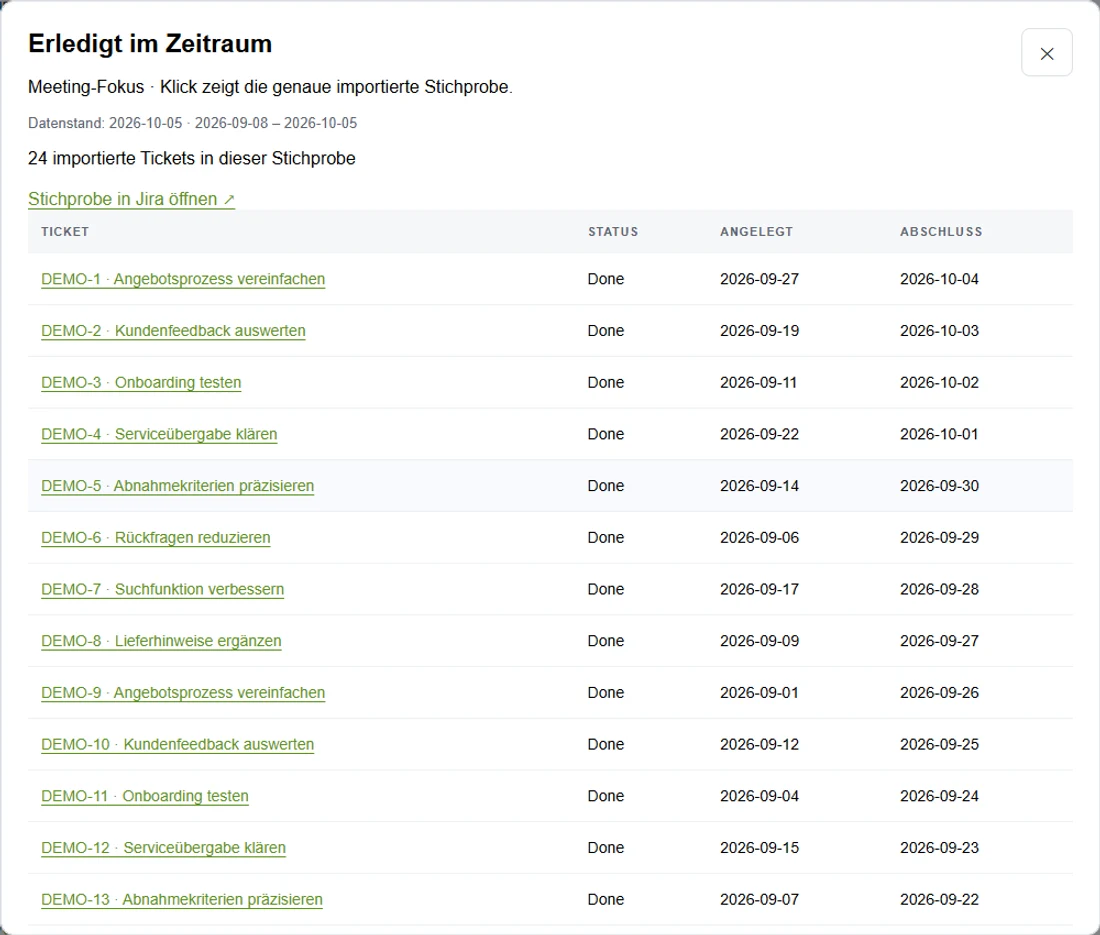Select completion date 2026-09-28
This screenshot has width=1100, height=935.
939,590
